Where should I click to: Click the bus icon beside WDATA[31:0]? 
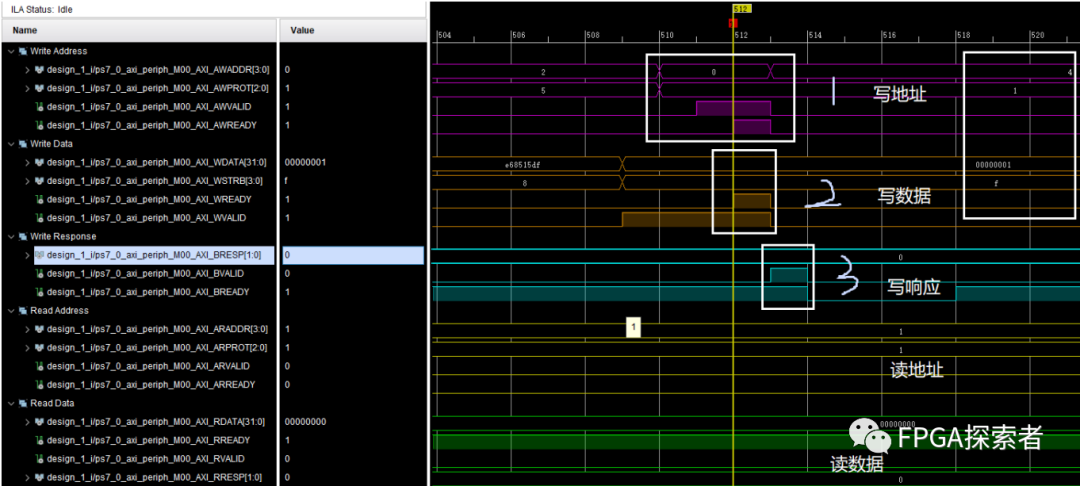(x=39, y=162)
